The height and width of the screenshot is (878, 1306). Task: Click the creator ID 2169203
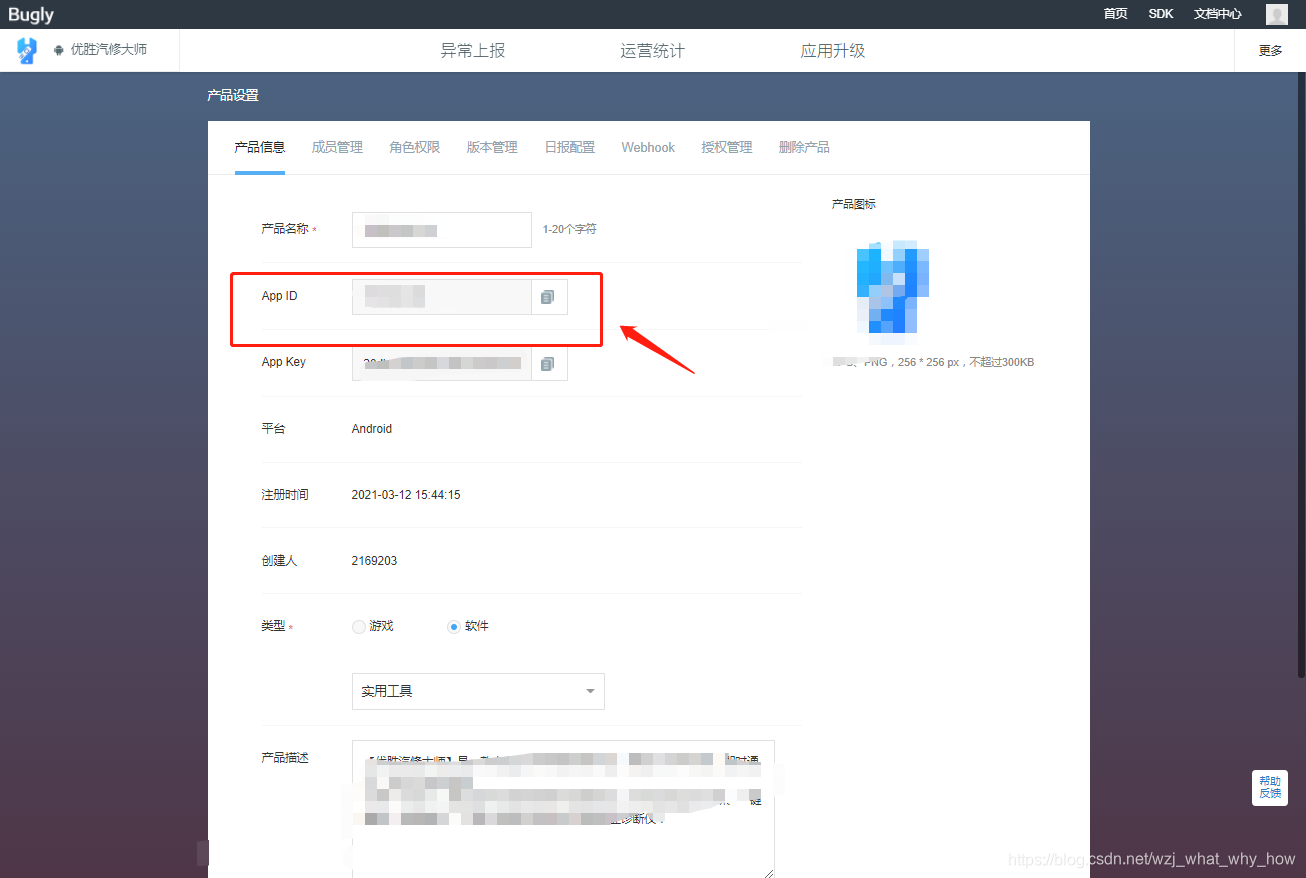[x=374, y=561]
